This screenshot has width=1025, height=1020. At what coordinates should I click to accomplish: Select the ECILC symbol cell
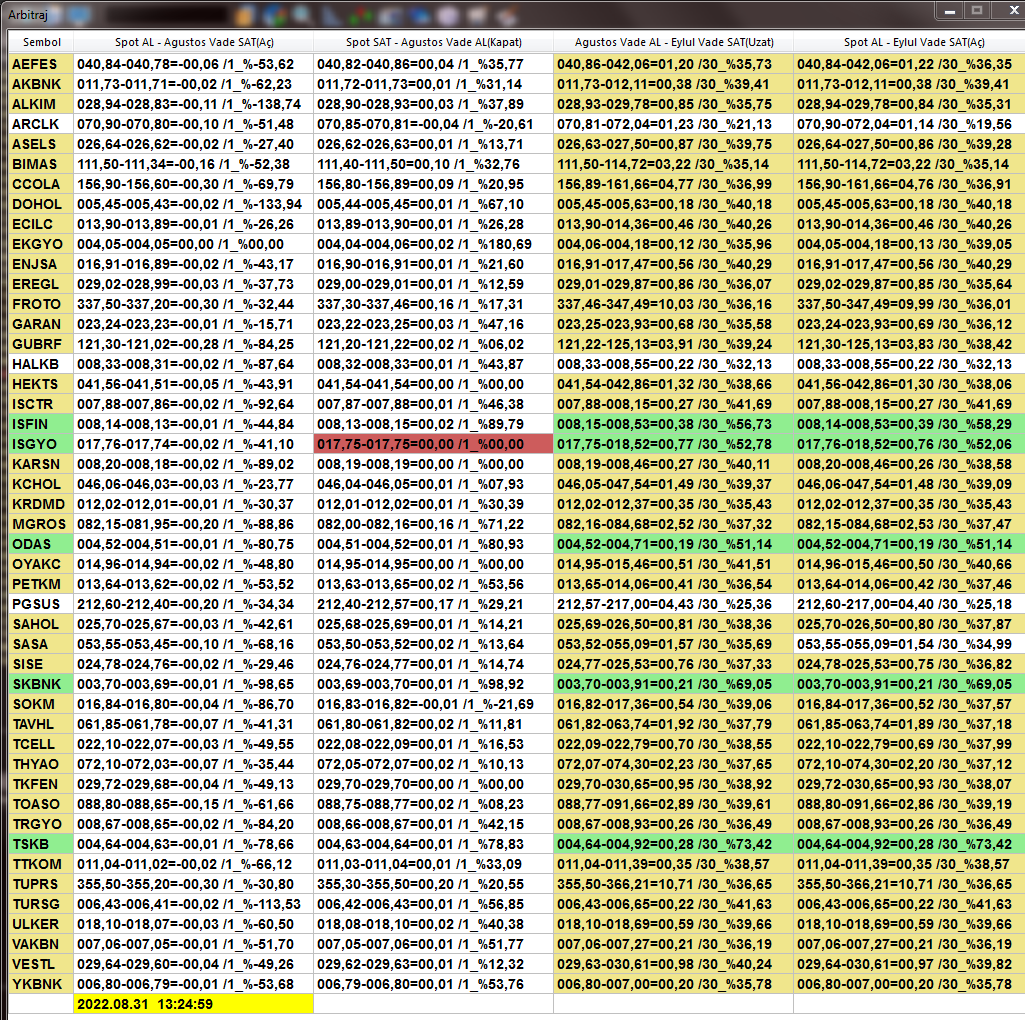(41, 224)
